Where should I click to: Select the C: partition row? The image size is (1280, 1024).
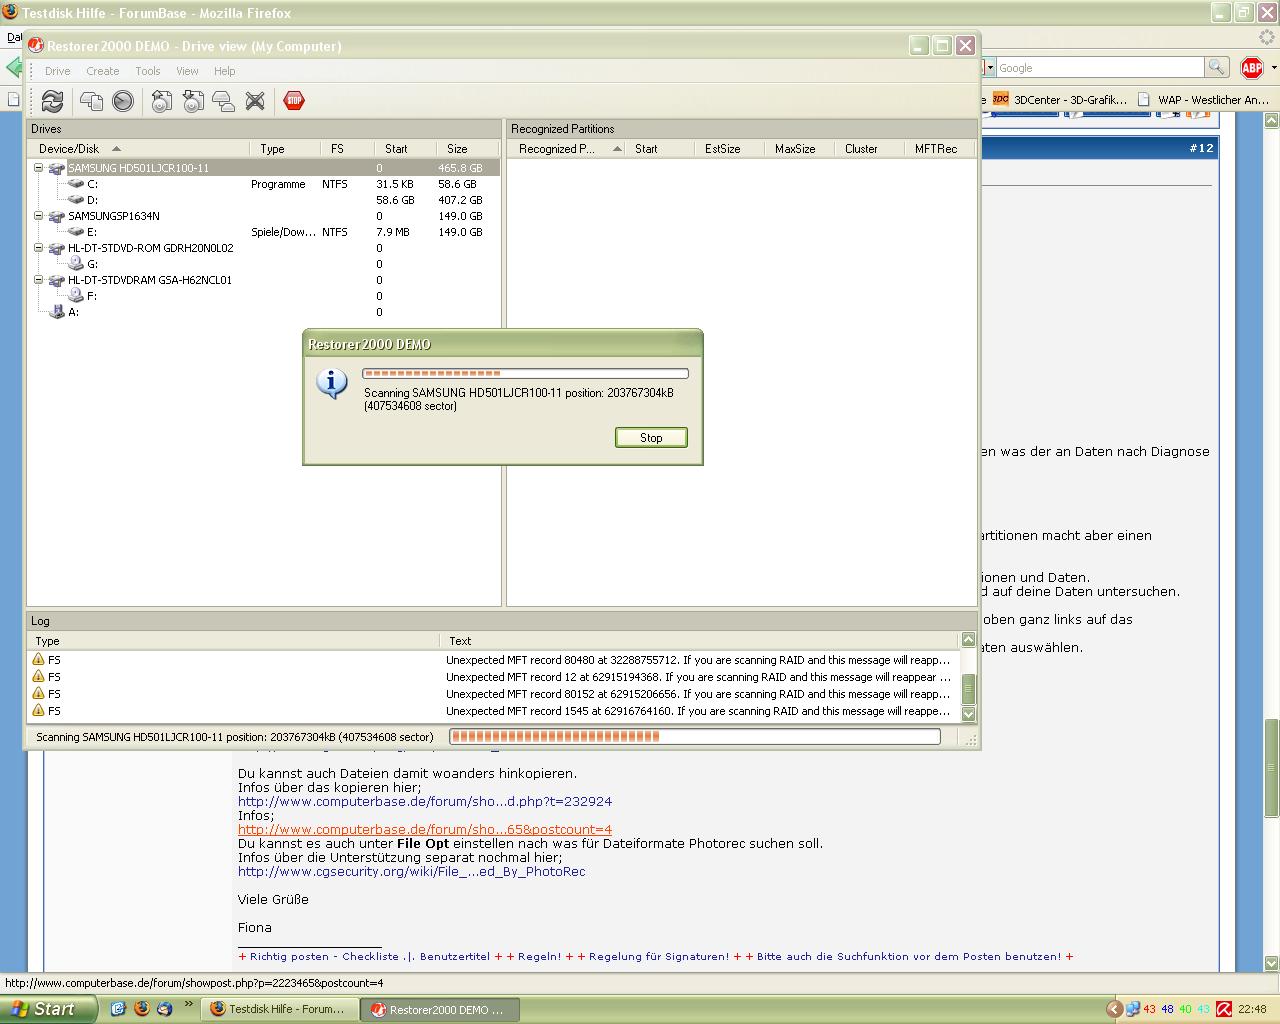click(265, 184)
